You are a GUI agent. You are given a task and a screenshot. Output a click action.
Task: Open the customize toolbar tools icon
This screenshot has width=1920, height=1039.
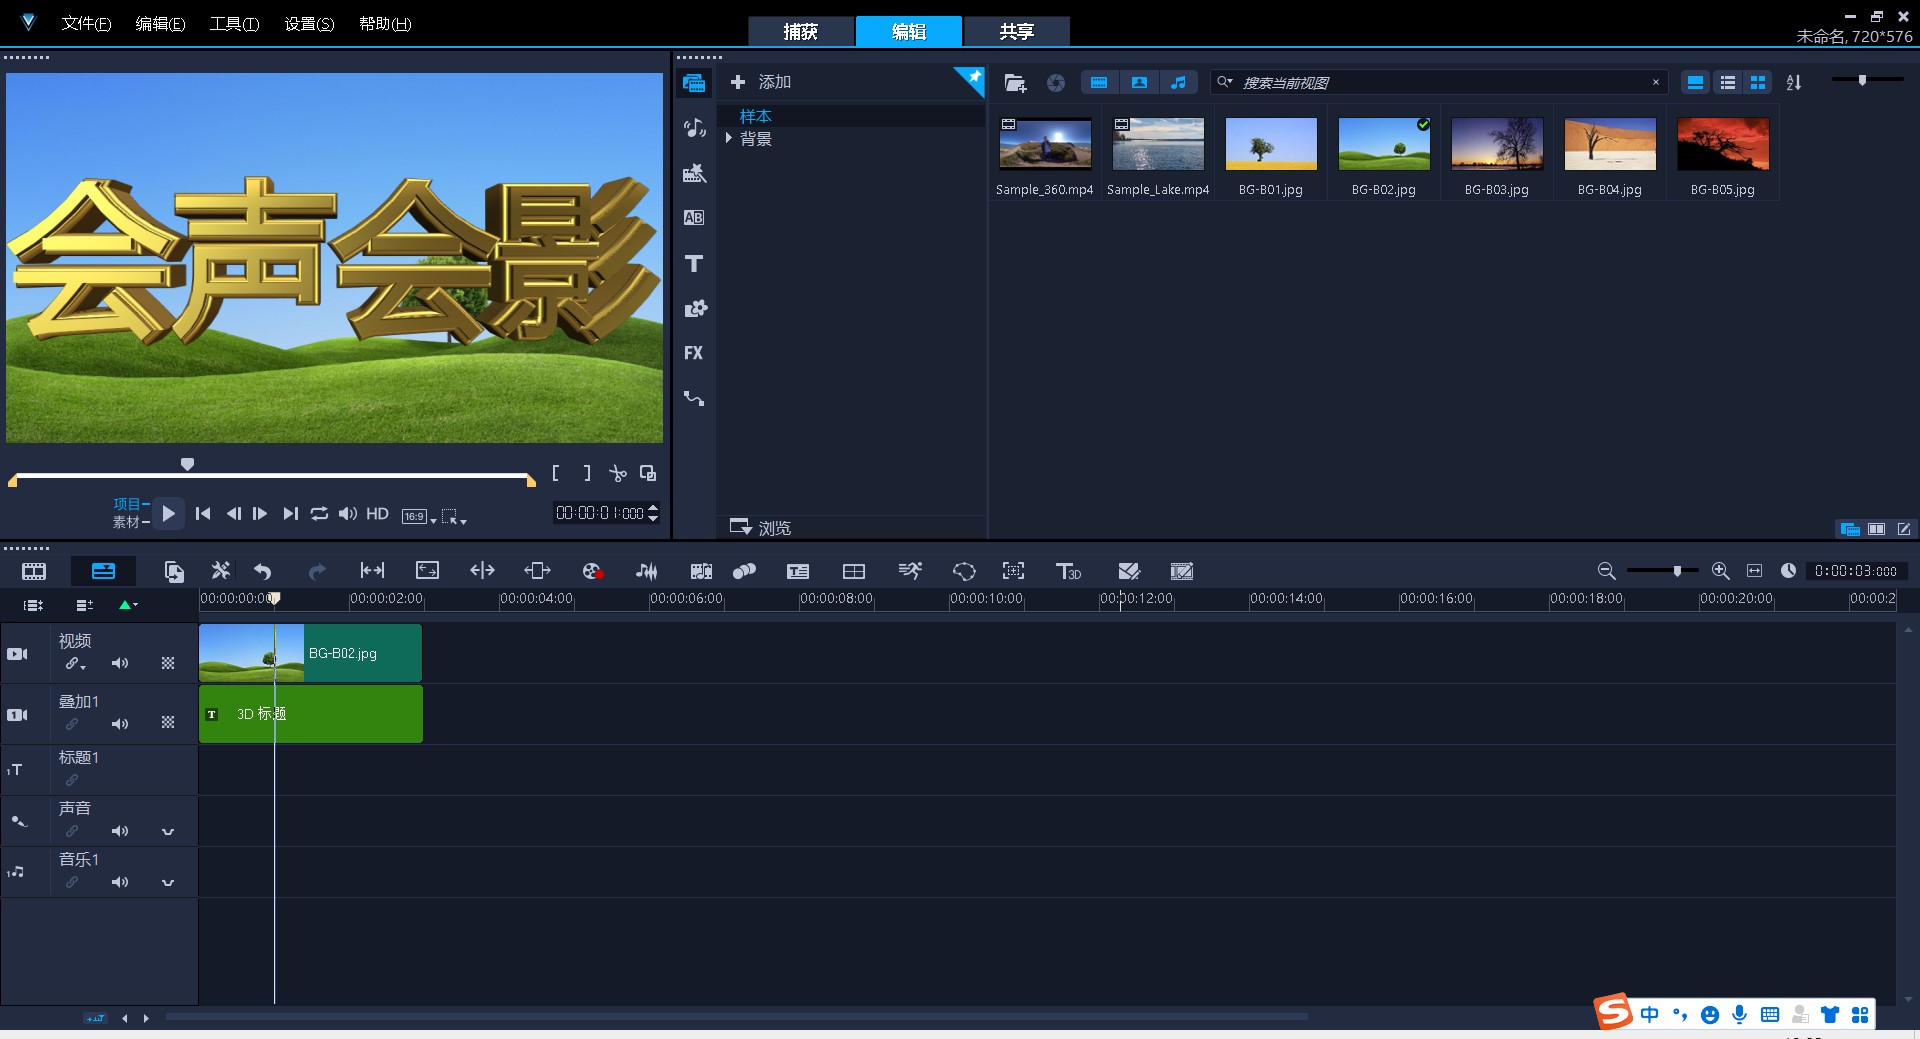coord(221,571)
